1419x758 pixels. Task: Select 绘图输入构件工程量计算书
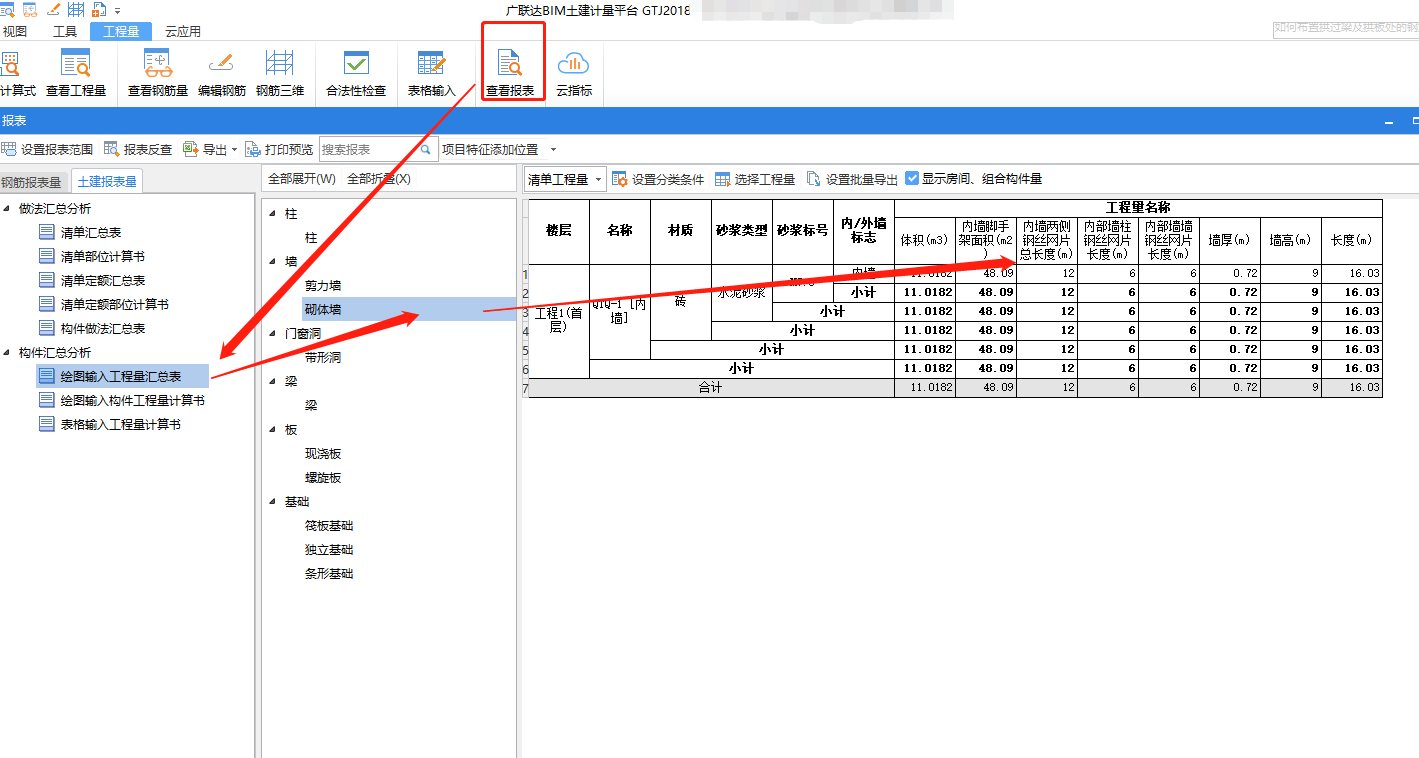click(132, 400)
